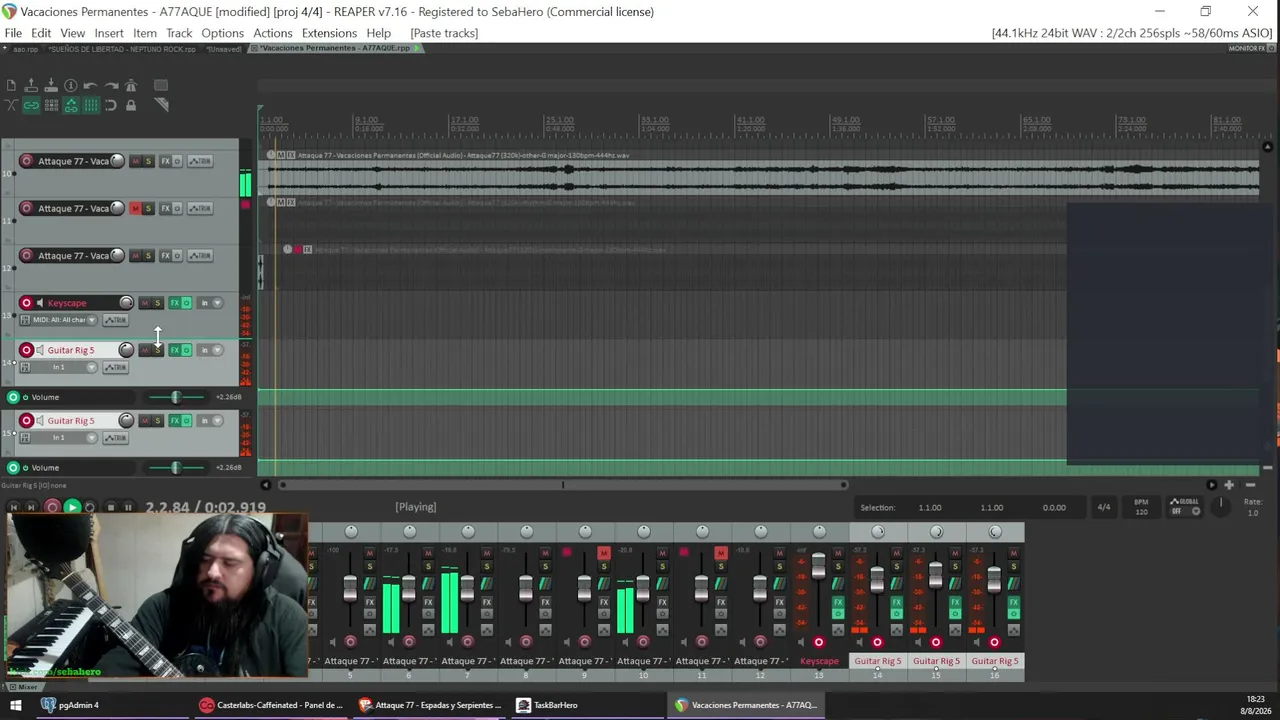This screenshot has width=1280, height=720.
Task: Toggle grid lines toolbar icon
Action: pos(91,105)
